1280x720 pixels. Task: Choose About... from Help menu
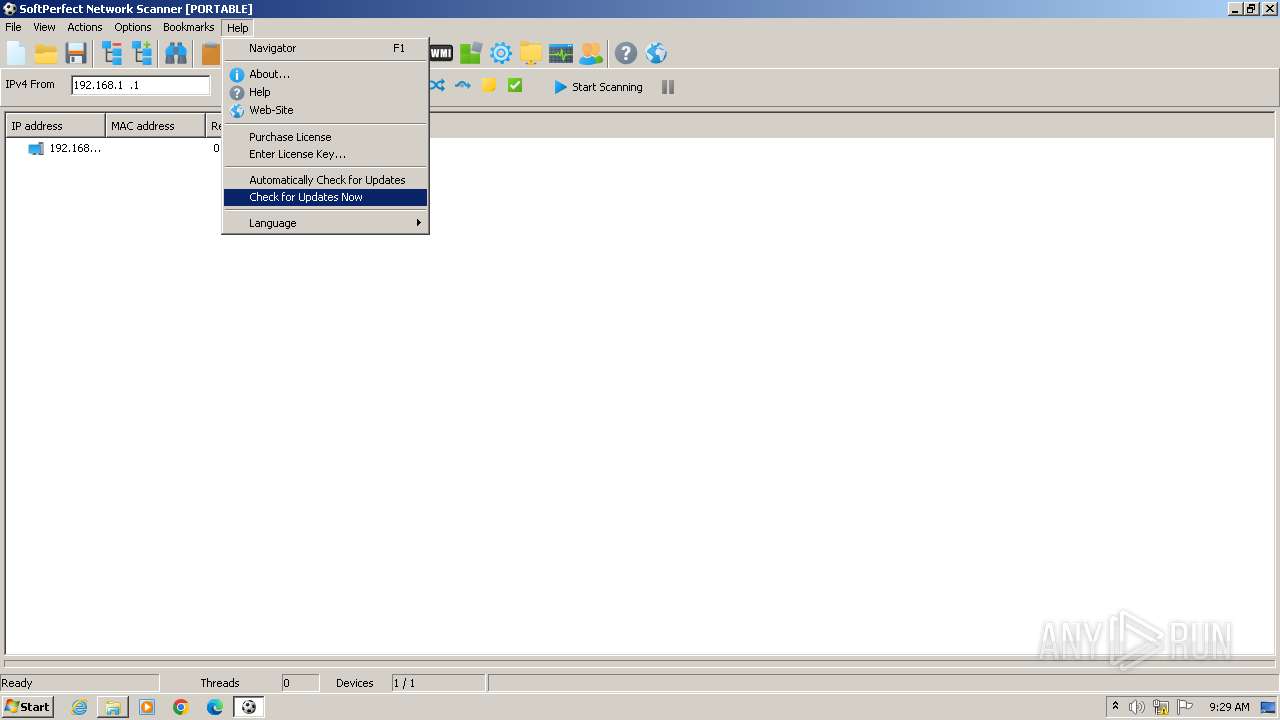click(x=326, y=74)
